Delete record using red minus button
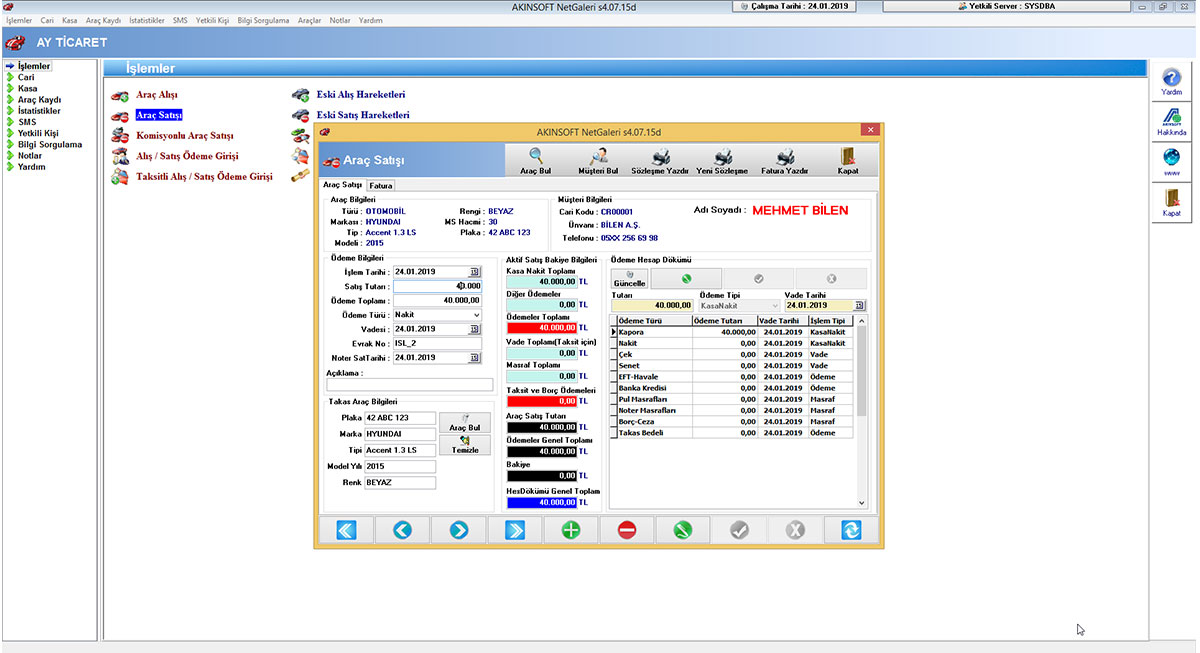 pyautogui.click(x=627, y=530)
